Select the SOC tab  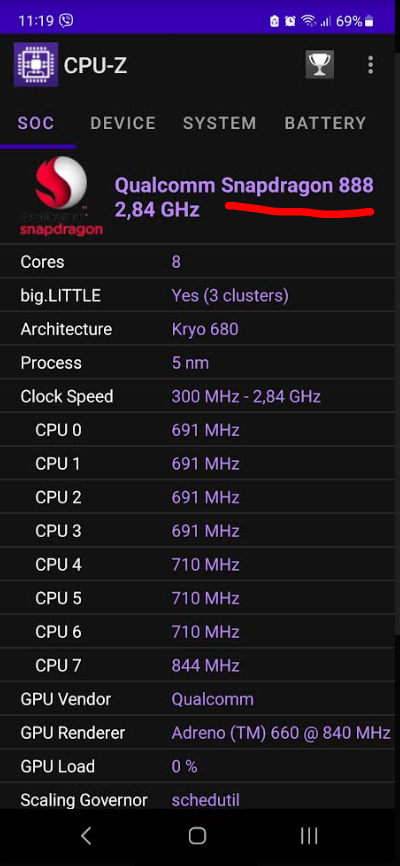(x=36, y=123)
